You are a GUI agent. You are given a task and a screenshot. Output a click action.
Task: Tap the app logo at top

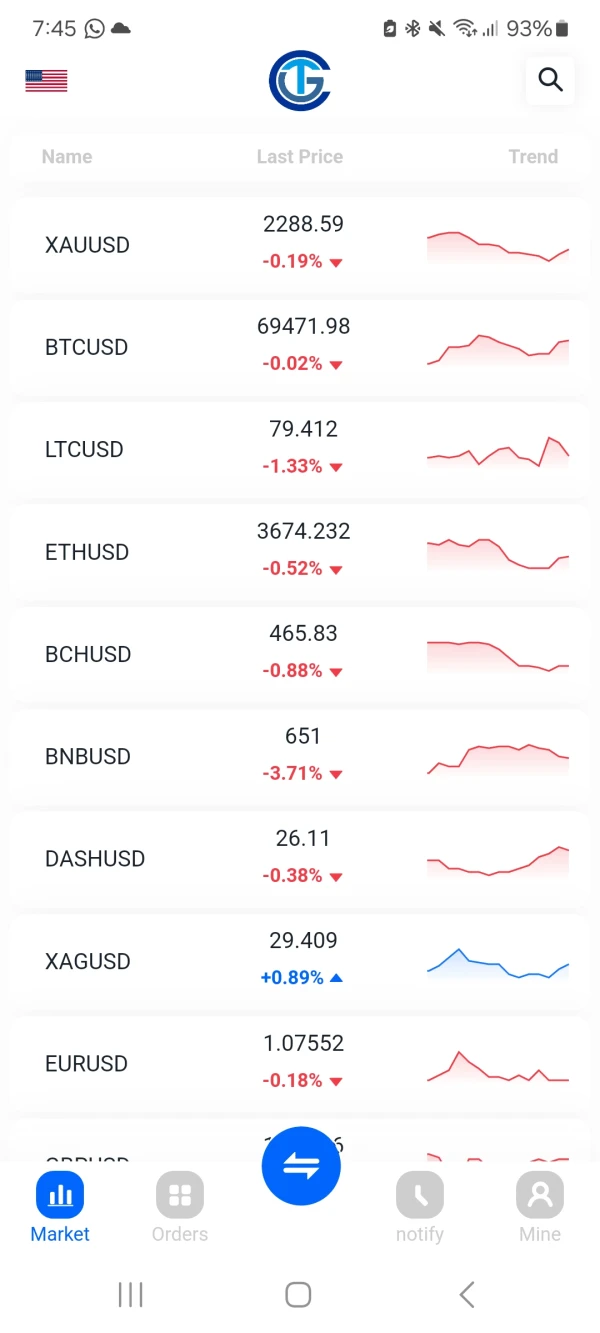tap(300, 81)
